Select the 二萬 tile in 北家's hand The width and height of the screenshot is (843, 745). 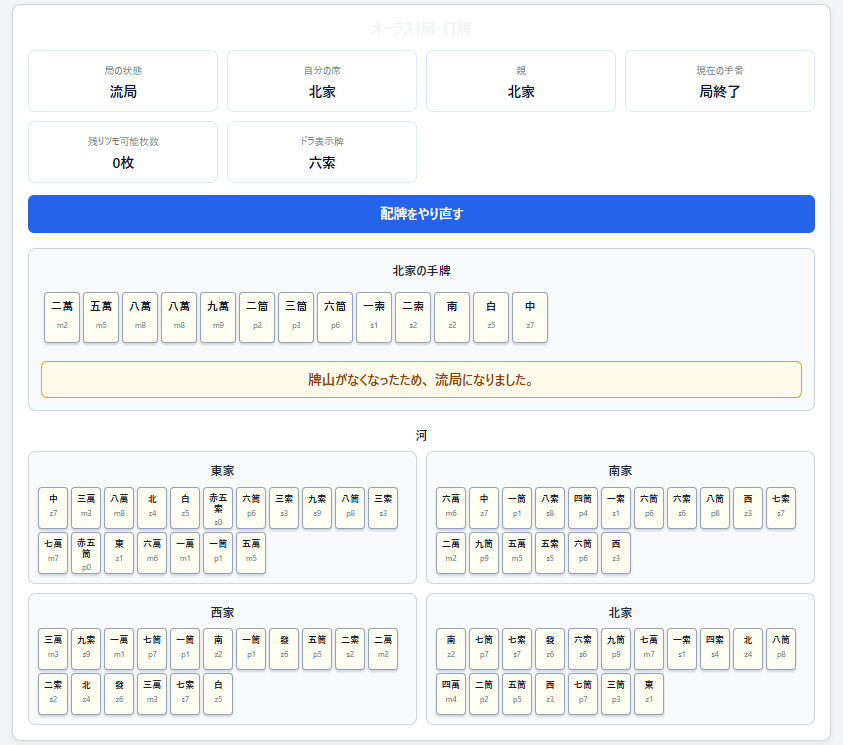click(x=62, y=317)
